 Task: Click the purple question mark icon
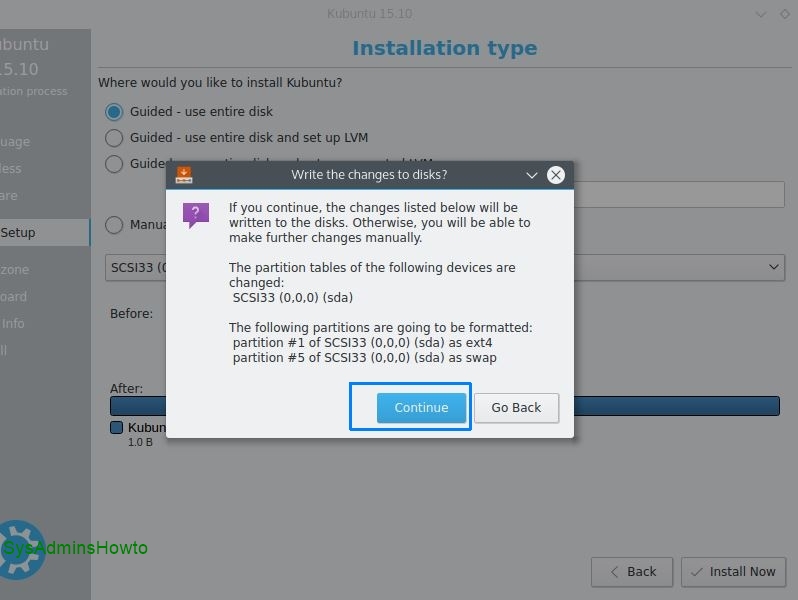pos(196,215)
